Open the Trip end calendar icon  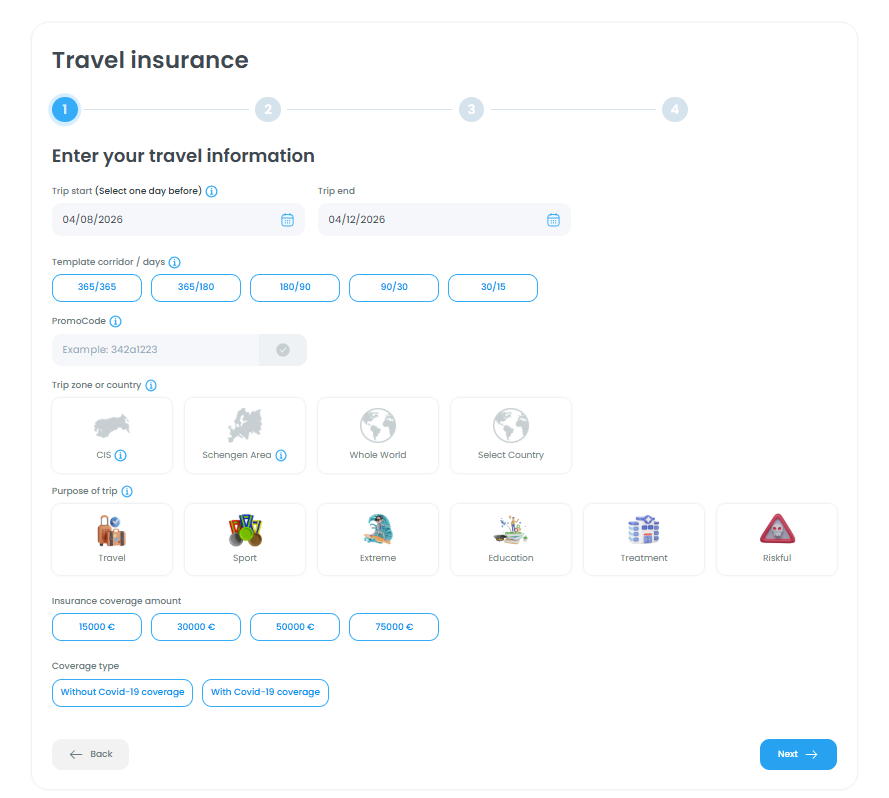[553, 220]
